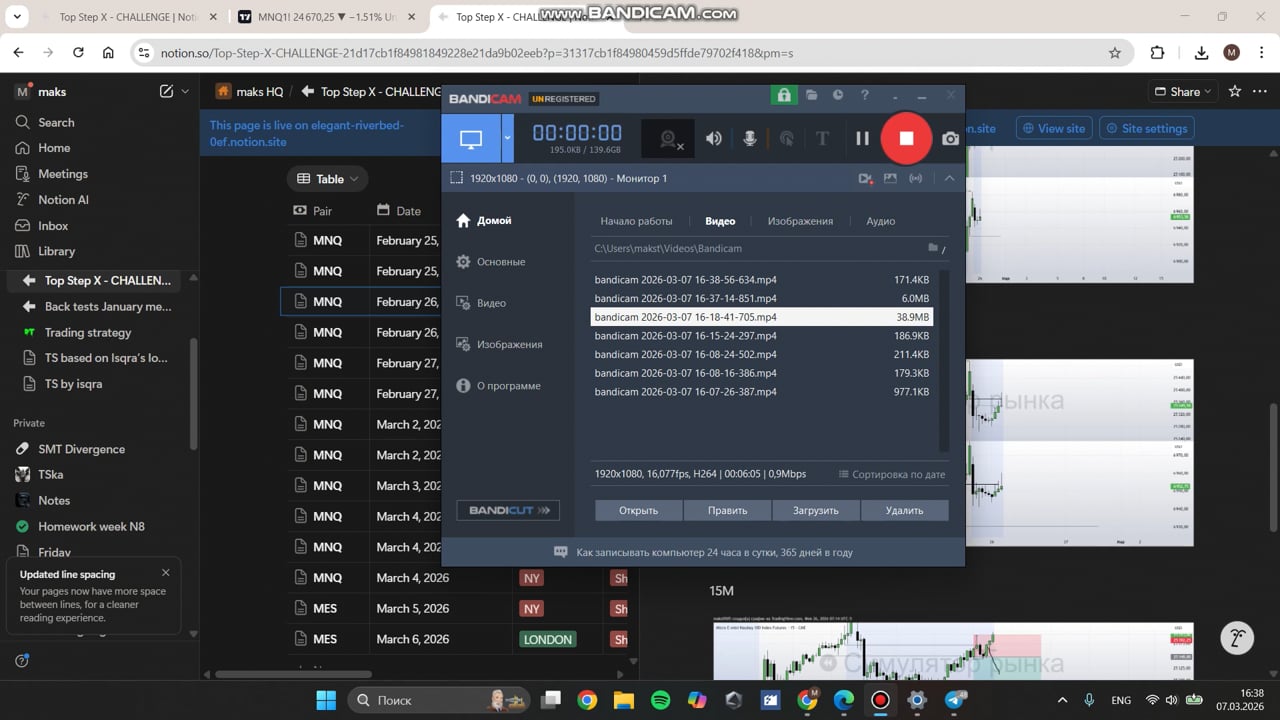Viewport: 1280px width, 720px height.
Task: Open the scheduled recording clock icon
Action: [x=838, y=95]
